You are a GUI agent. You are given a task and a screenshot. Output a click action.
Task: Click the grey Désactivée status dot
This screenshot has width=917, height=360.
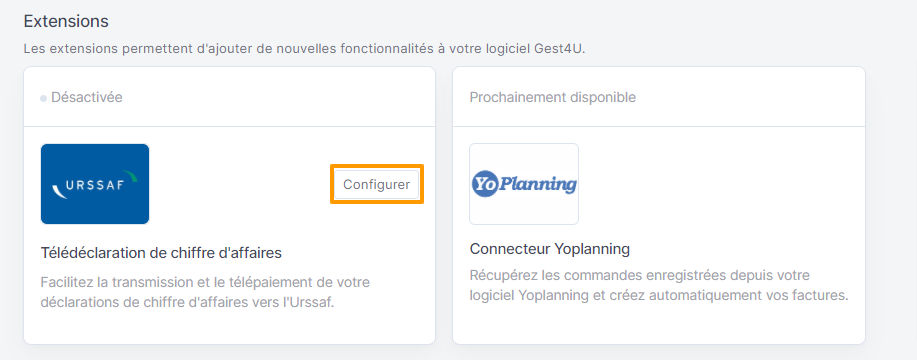[43, 98]
